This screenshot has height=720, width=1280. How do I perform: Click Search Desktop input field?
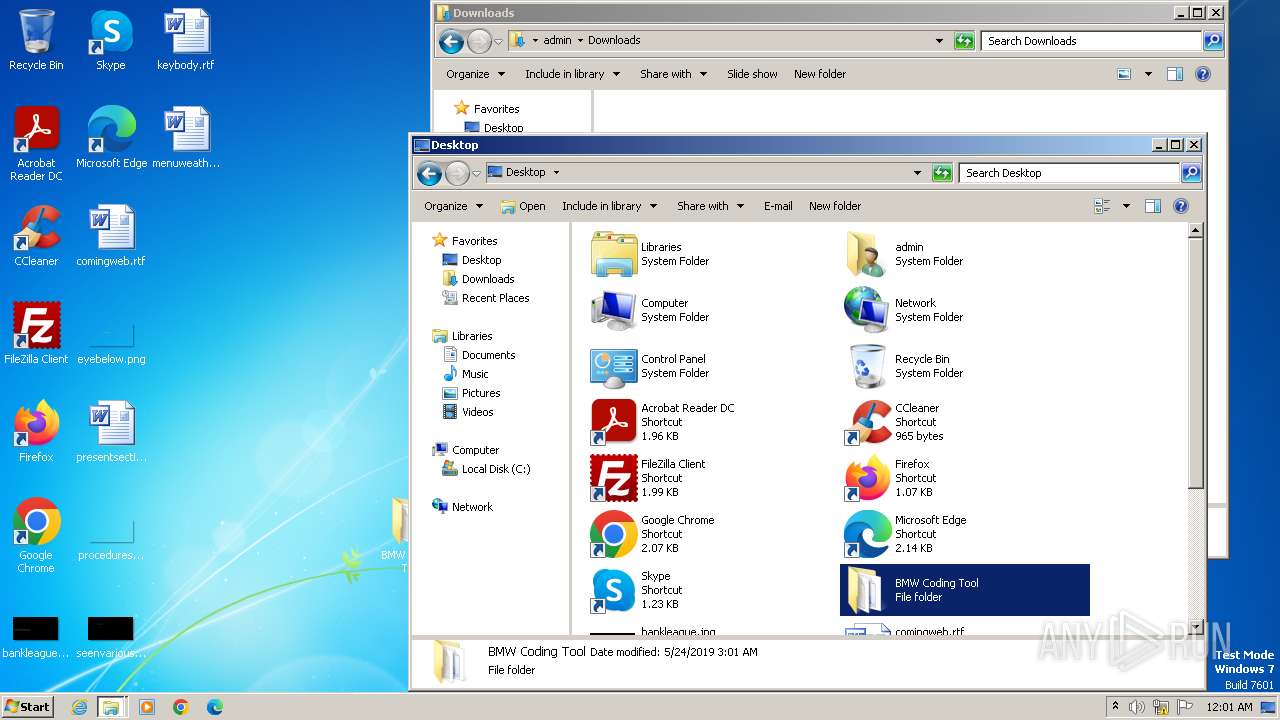click(1069, 173)
